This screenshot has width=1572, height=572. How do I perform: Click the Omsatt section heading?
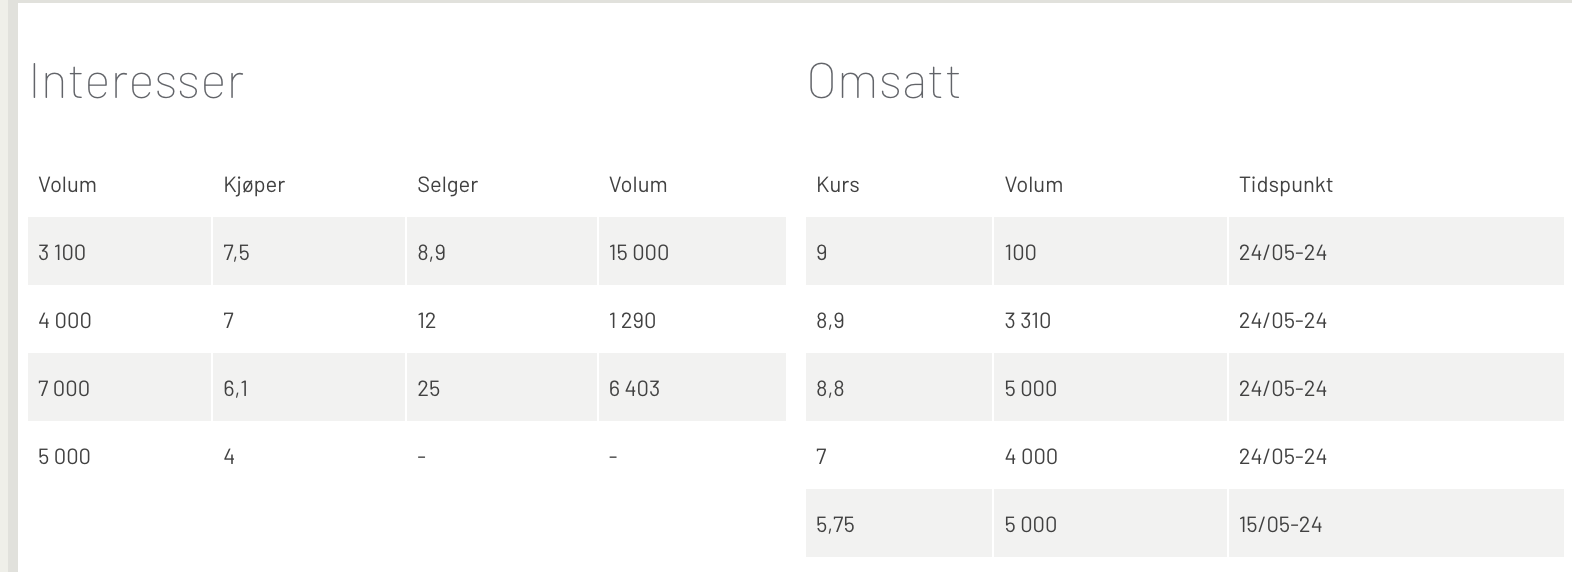pyautogui.click(x=884, y=81)
